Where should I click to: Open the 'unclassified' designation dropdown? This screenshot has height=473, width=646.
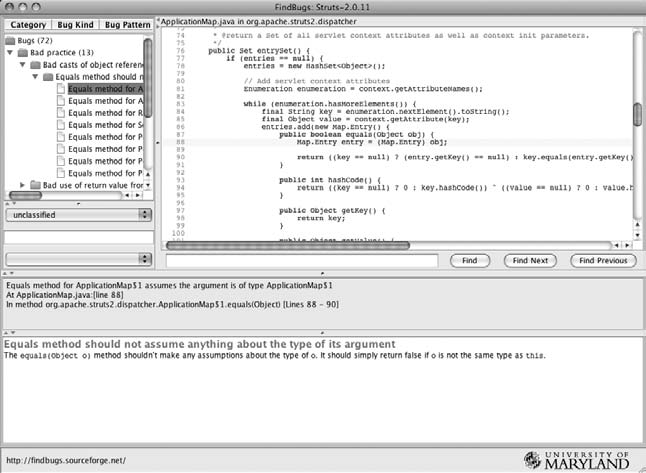click(x=77, y=215)
